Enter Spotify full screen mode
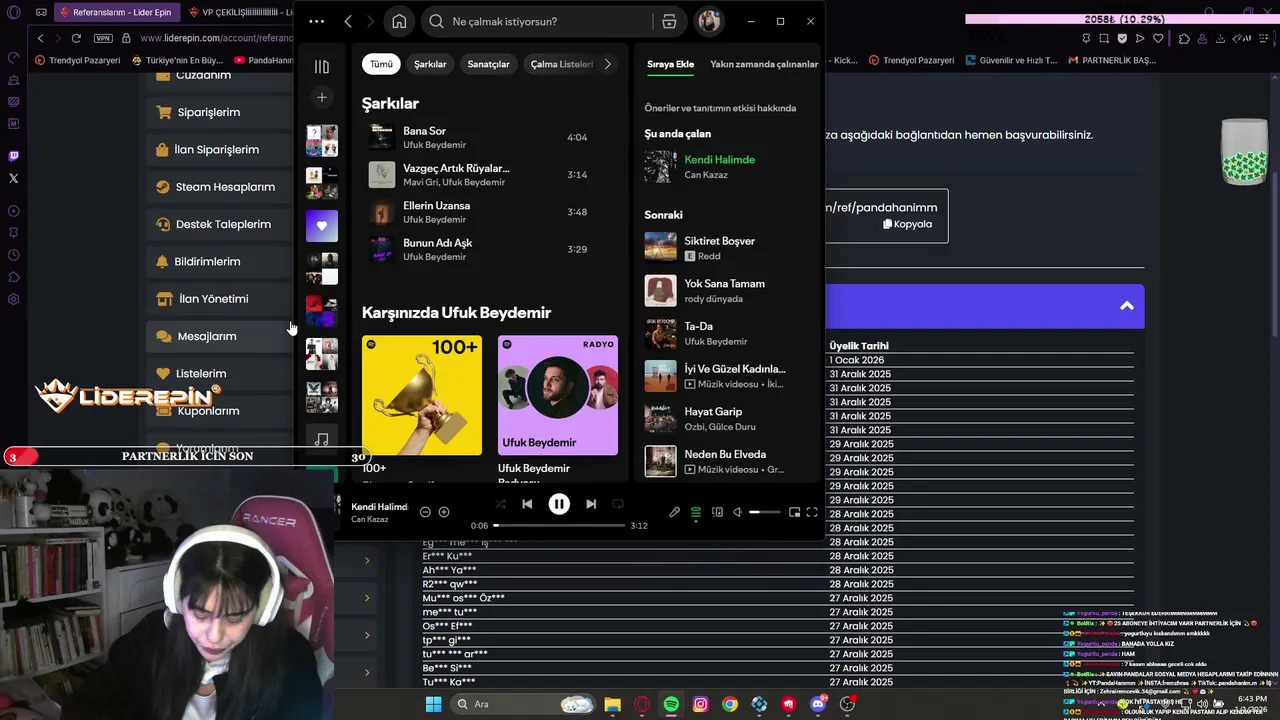 click(812, 512)
